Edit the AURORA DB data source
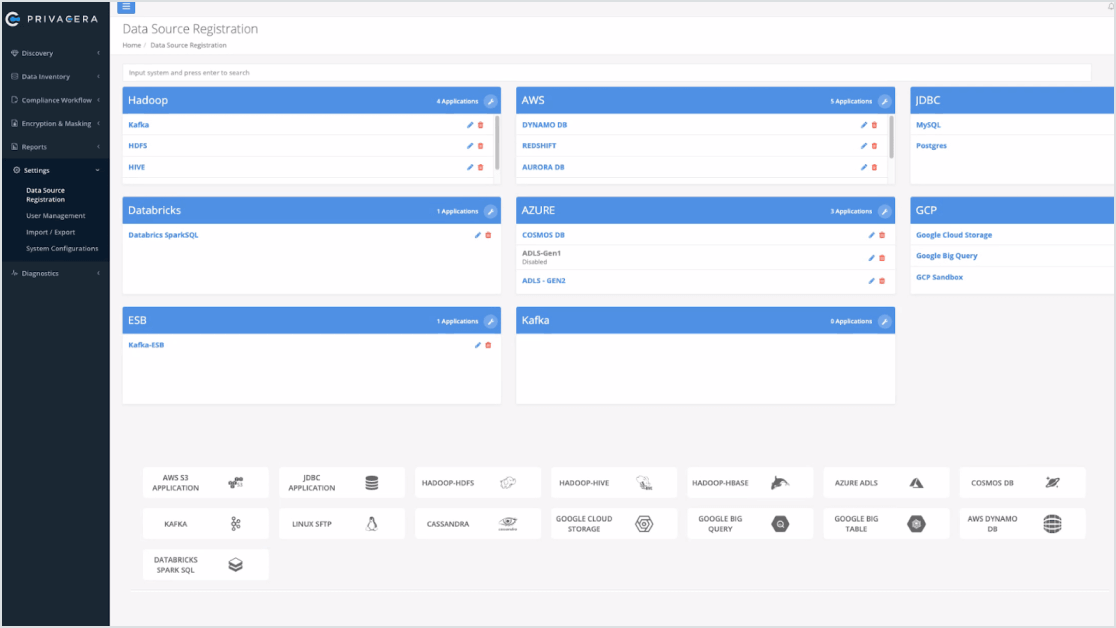Image resolution: width=1116 pixels, height=628 pixels. tap(864, 167)
